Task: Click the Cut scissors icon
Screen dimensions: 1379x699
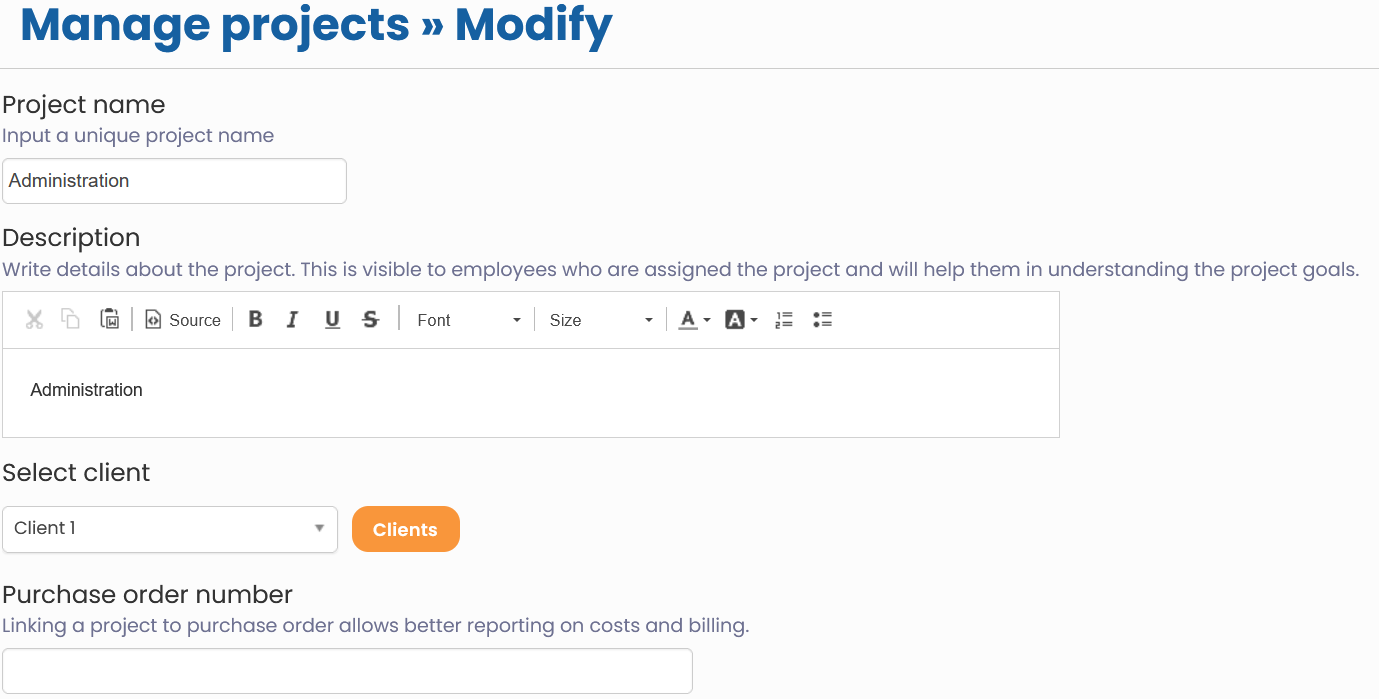Action: pyautogui.click(x=35, y=320)
